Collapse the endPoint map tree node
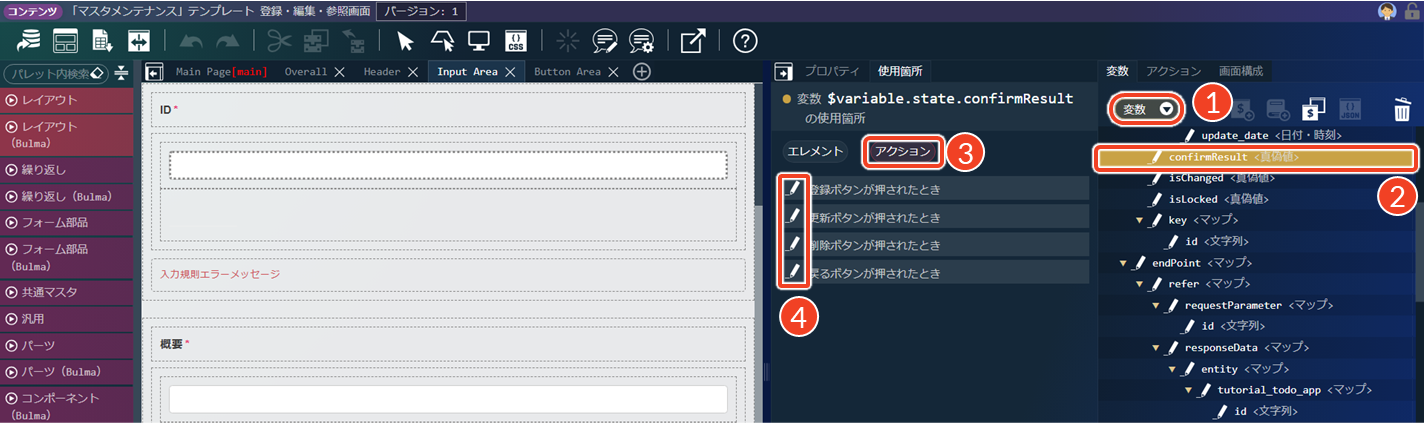The image size is (1425, 425). tap(1123, 263)
